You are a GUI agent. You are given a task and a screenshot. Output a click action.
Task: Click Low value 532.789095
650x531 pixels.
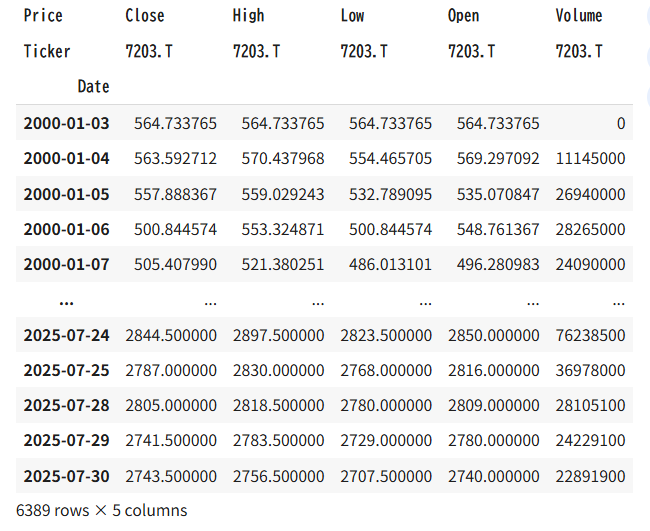point(390,194)
